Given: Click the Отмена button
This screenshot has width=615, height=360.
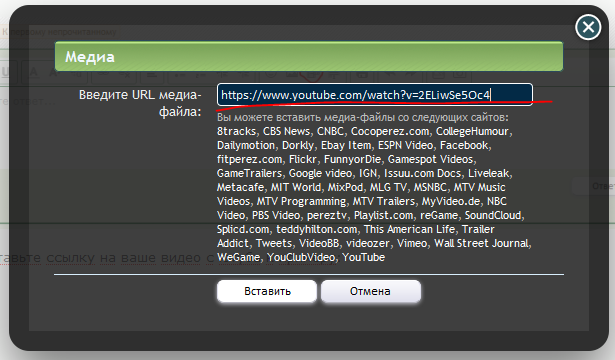Looking at the screenshot, I should (371, 291).
